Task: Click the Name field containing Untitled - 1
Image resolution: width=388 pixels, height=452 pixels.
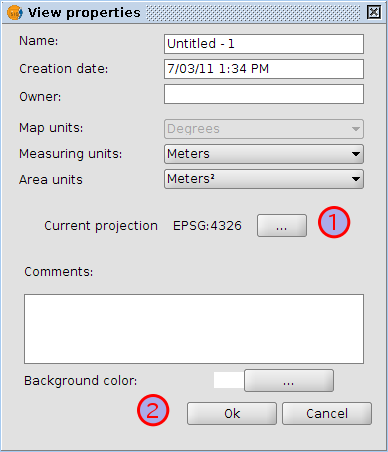Action: click(264, 44)
